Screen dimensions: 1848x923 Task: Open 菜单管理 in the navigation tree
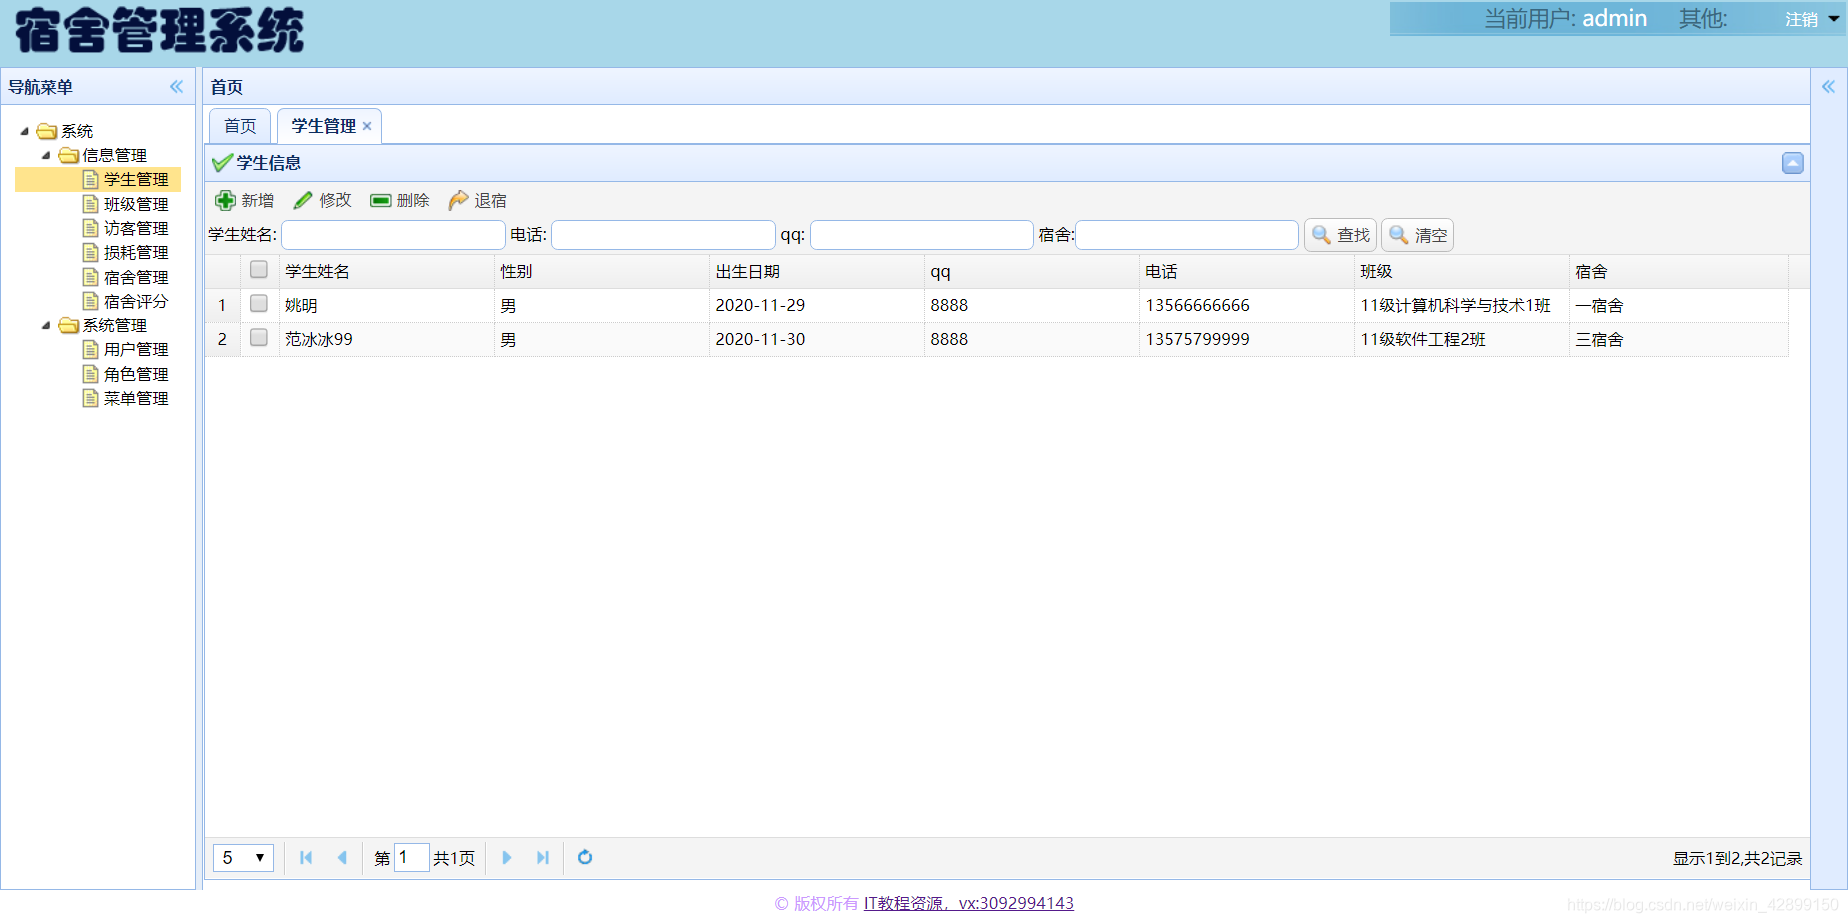pos(136,398)
